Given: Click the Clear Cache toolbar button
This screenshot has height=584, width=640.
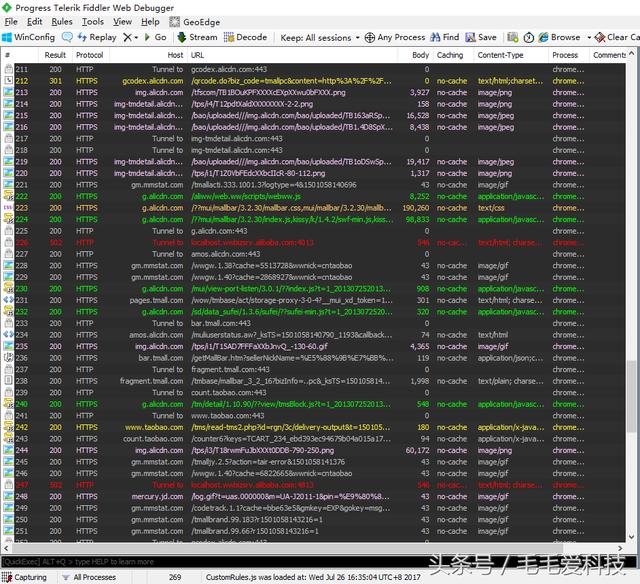Looking at the screenshot, I should 617,37.
